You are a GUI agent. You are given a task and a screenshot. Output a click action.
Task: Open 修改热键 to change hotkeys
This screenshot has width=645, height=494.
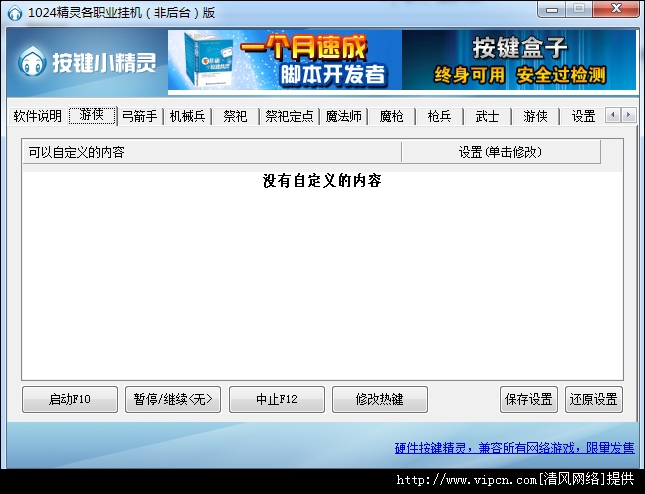pyautogui.click(x=380, y=399)
